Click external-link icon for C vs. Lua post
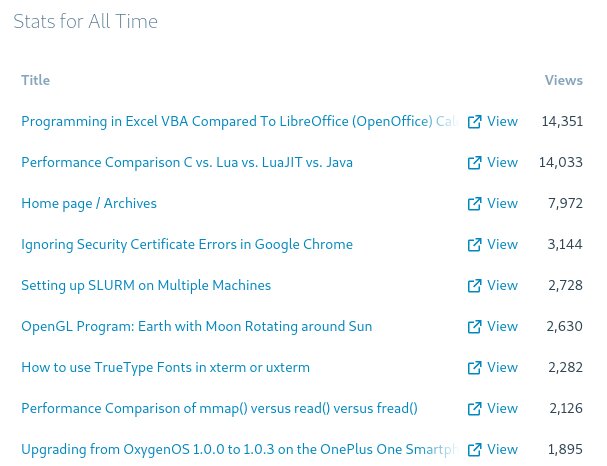Image resolution: width=607 pixels, height=466 pixels. pos(475,163)
